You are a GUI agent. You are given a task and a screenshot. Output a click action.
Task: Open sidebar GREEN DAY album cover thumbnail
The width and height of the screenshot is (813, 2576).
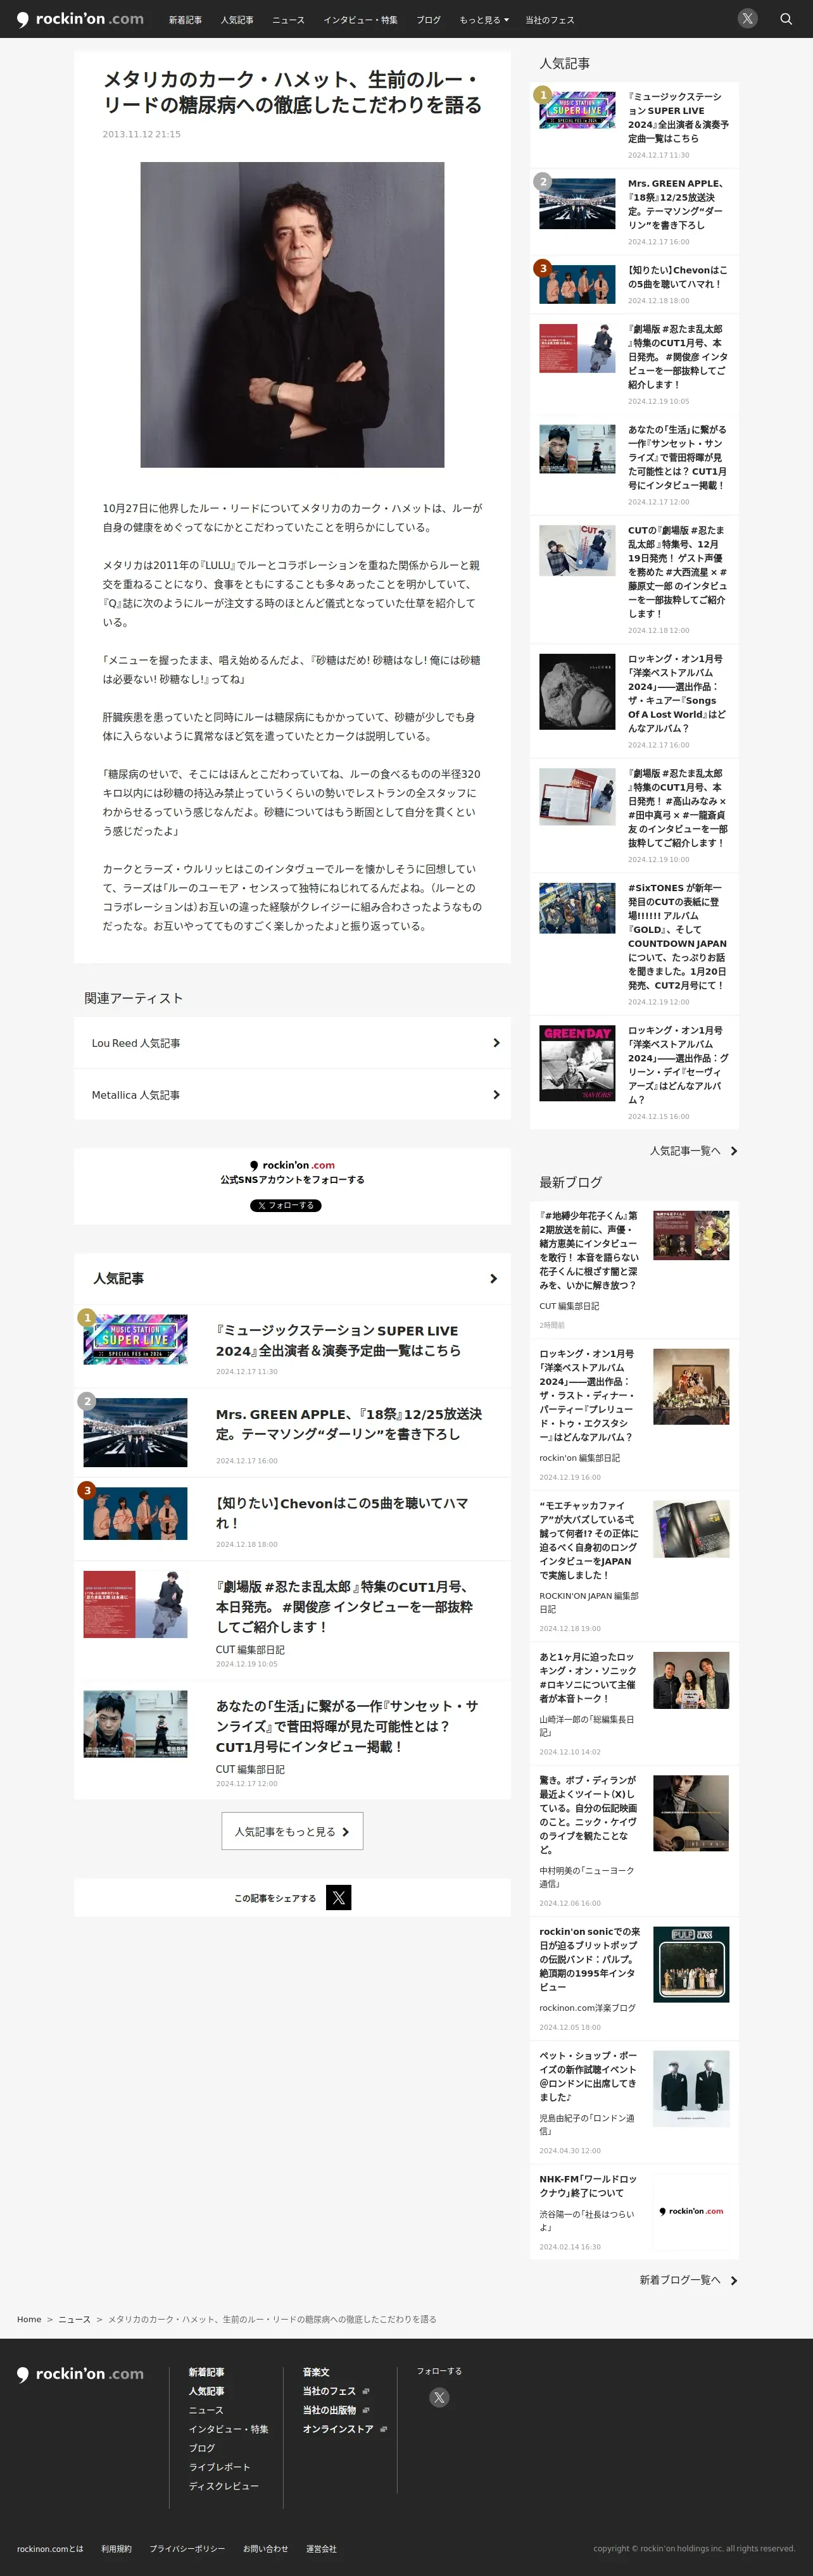(x=577, y=1063)
